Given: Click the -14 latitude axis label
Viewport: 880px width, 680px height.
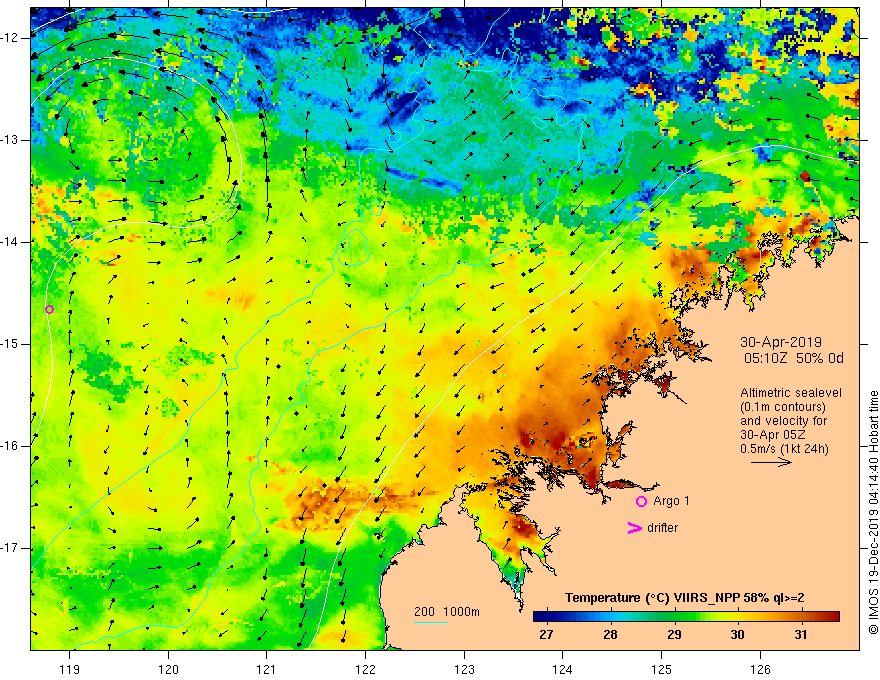Looking at the screenshot, I should click(x=11, y=242).
